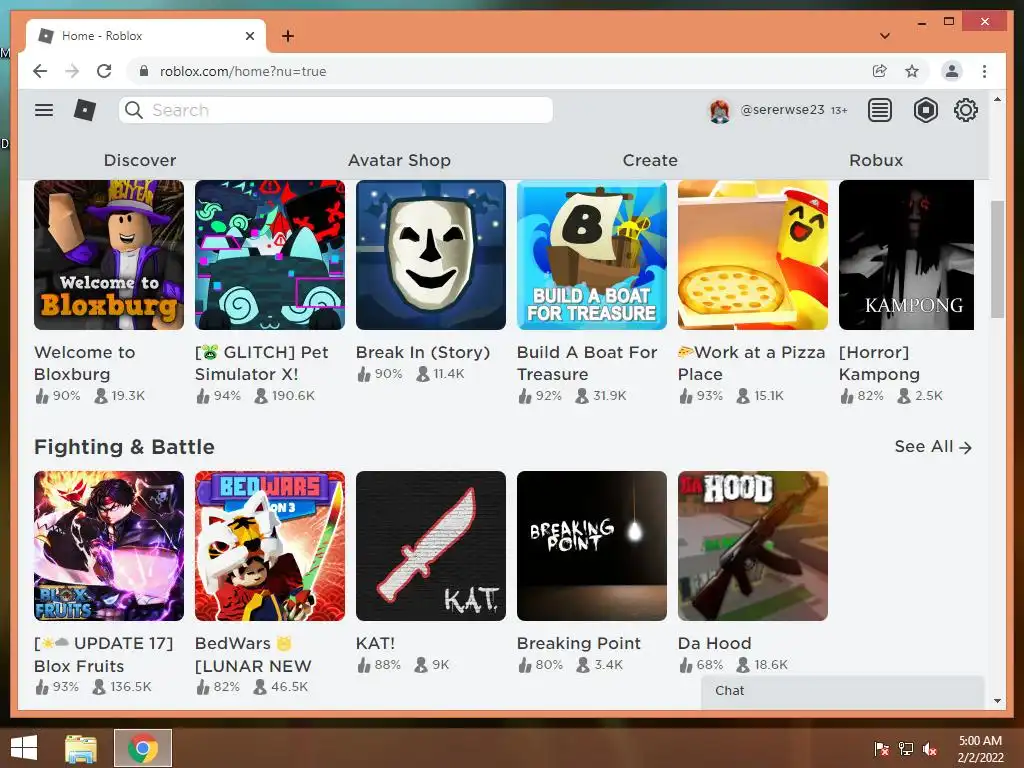Click the Blox Fruits game title
The width and height of the screenshot is (1024, 768).
pyautogui.click(x=103, y=654)
